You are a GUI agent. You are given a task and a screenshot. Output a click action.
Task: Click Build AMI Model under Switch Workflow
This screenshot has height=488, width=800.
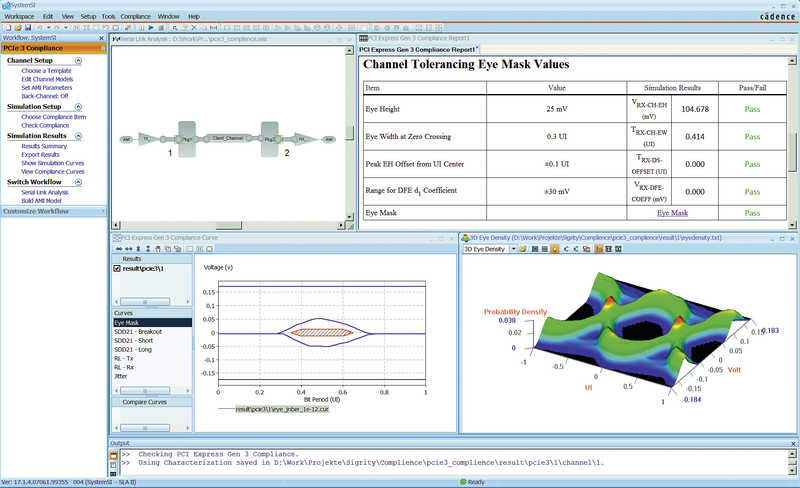click(x=41, y=201)
